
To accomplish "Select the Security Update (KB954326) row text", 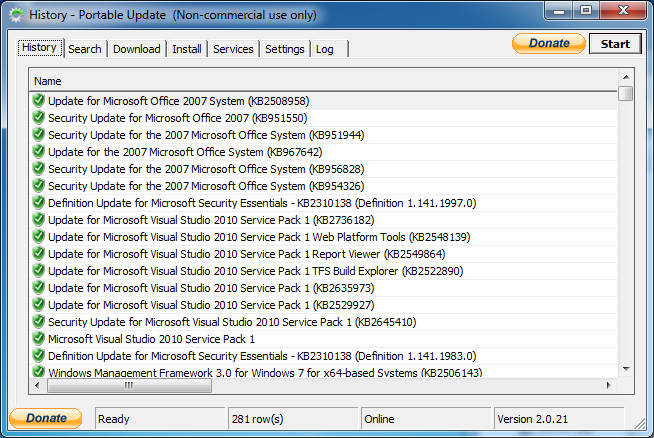I will click(x=206, y=186).
